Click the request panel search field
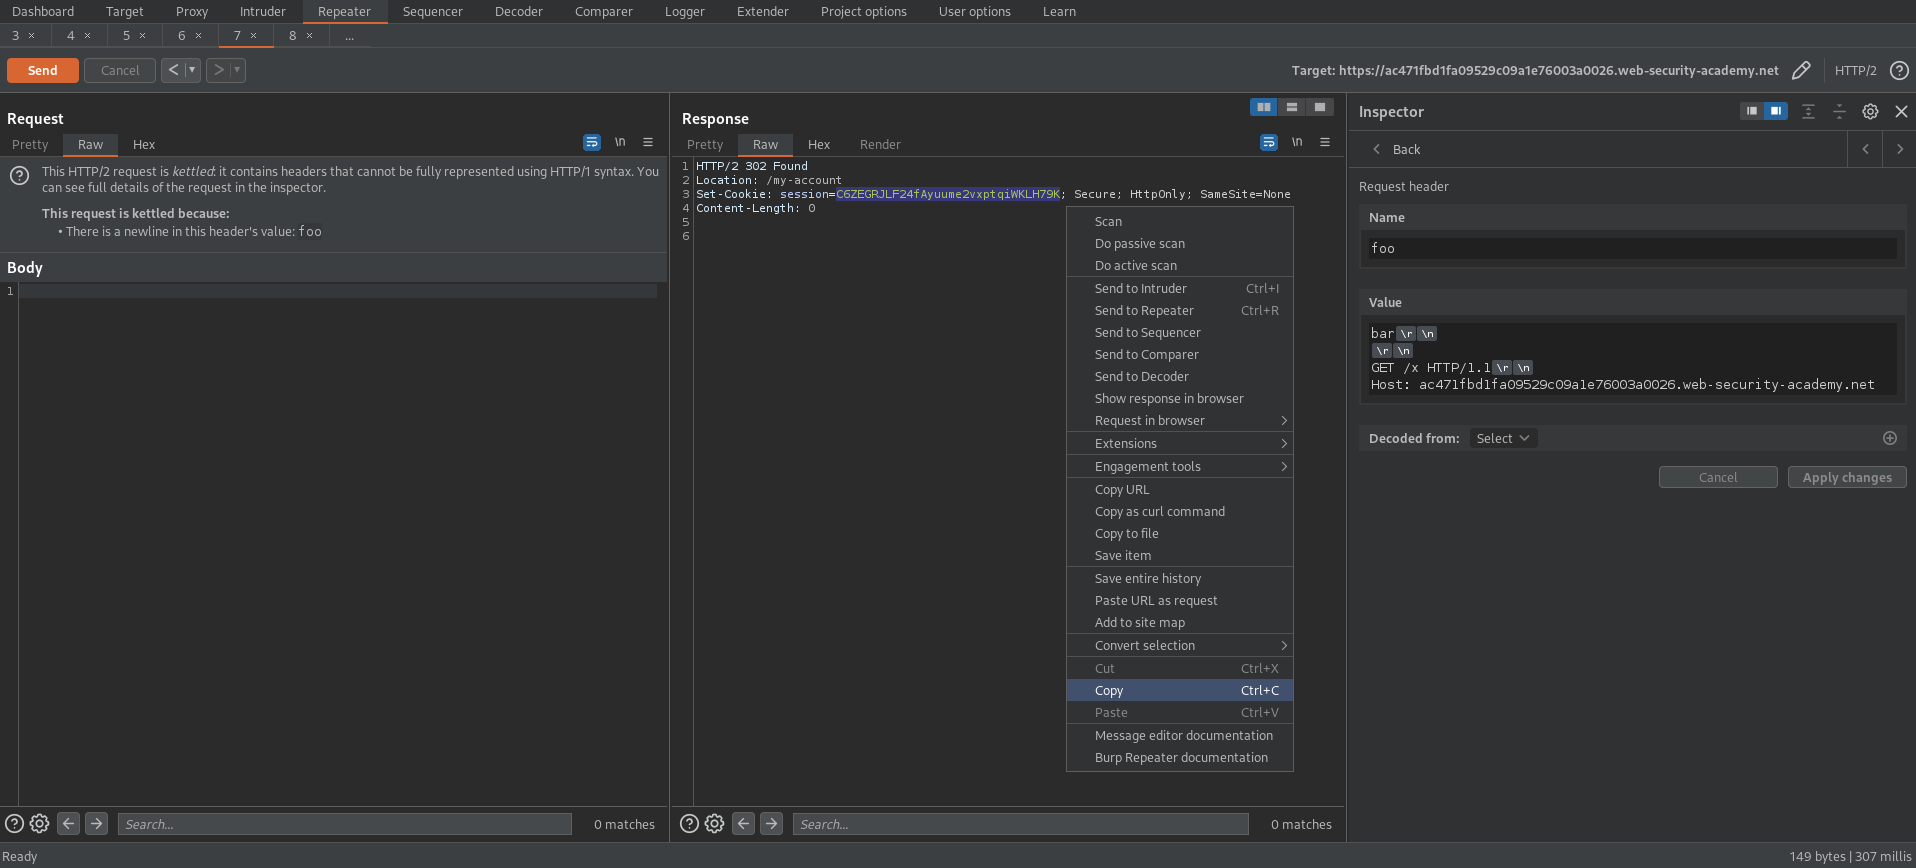 pyautogui.click(x=345, y=824)
